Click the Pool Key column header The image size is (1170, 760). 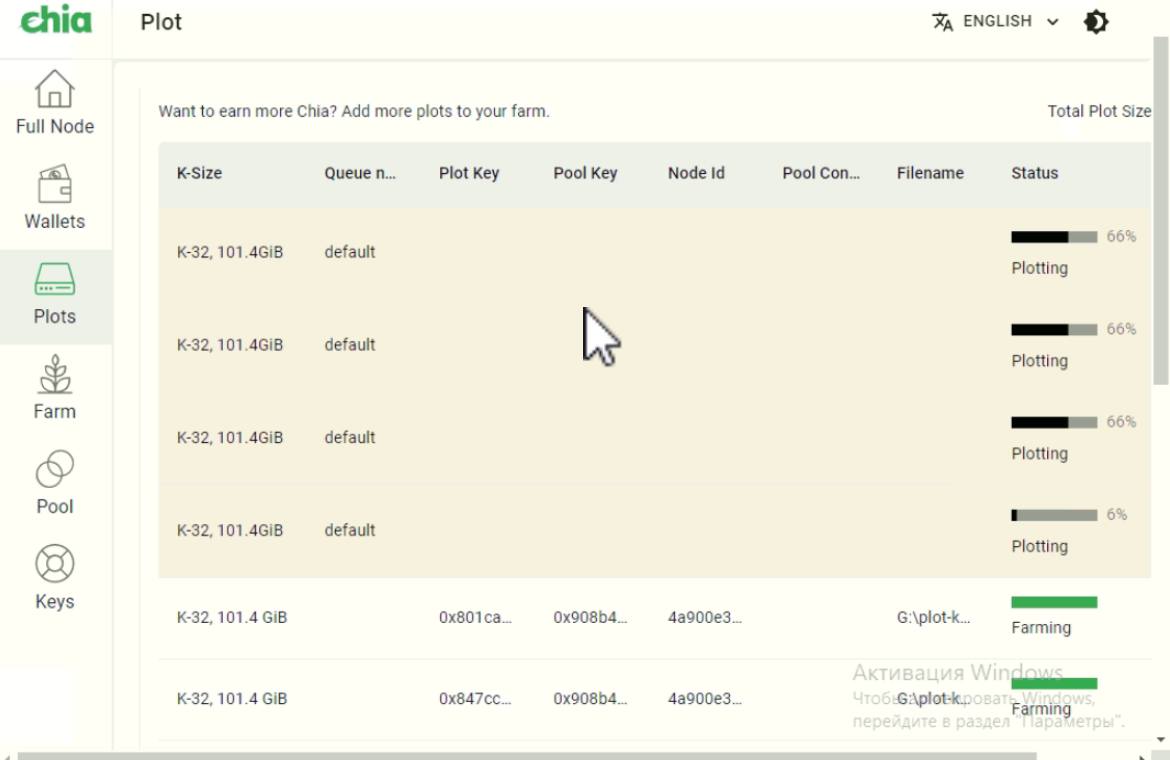coord(585,173)
